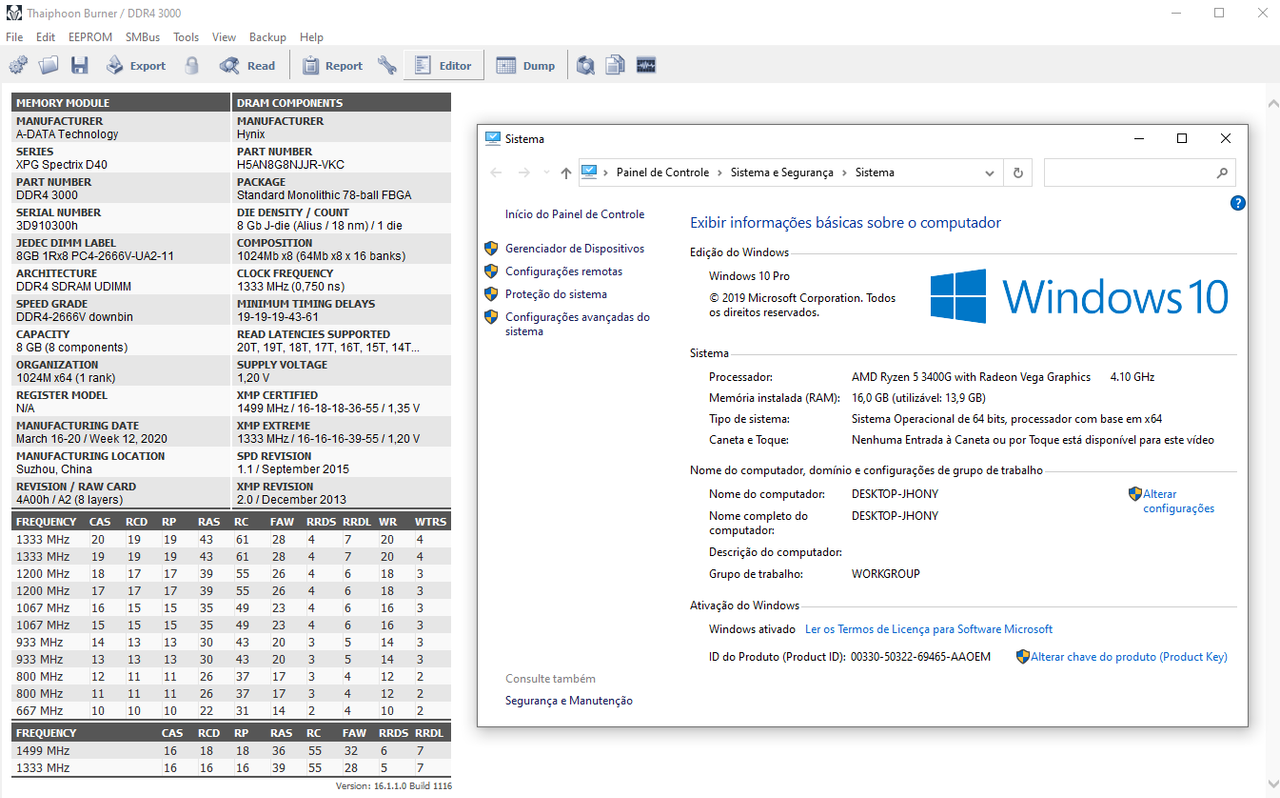This screenshot has height=798, width=1280.
Task: Click the padlock write-protection icon
Action: point(191,66)
